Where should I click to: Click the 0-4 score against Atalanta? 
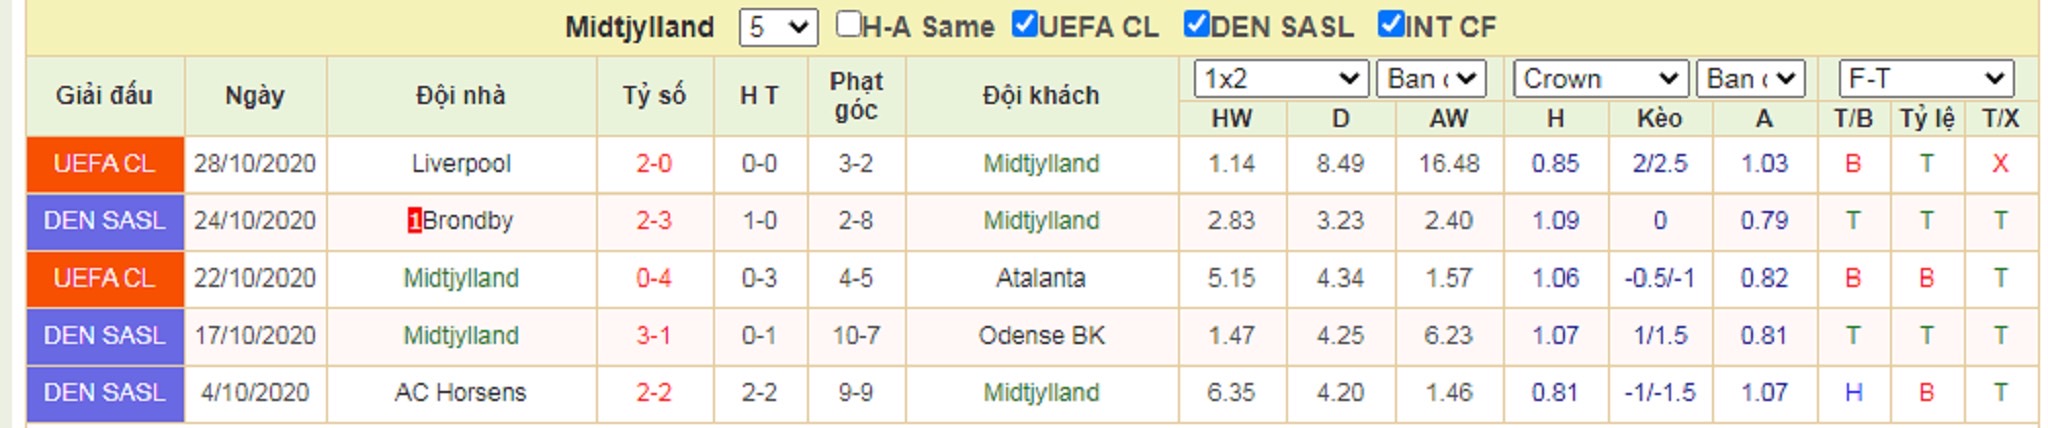[x=654, y=278]
